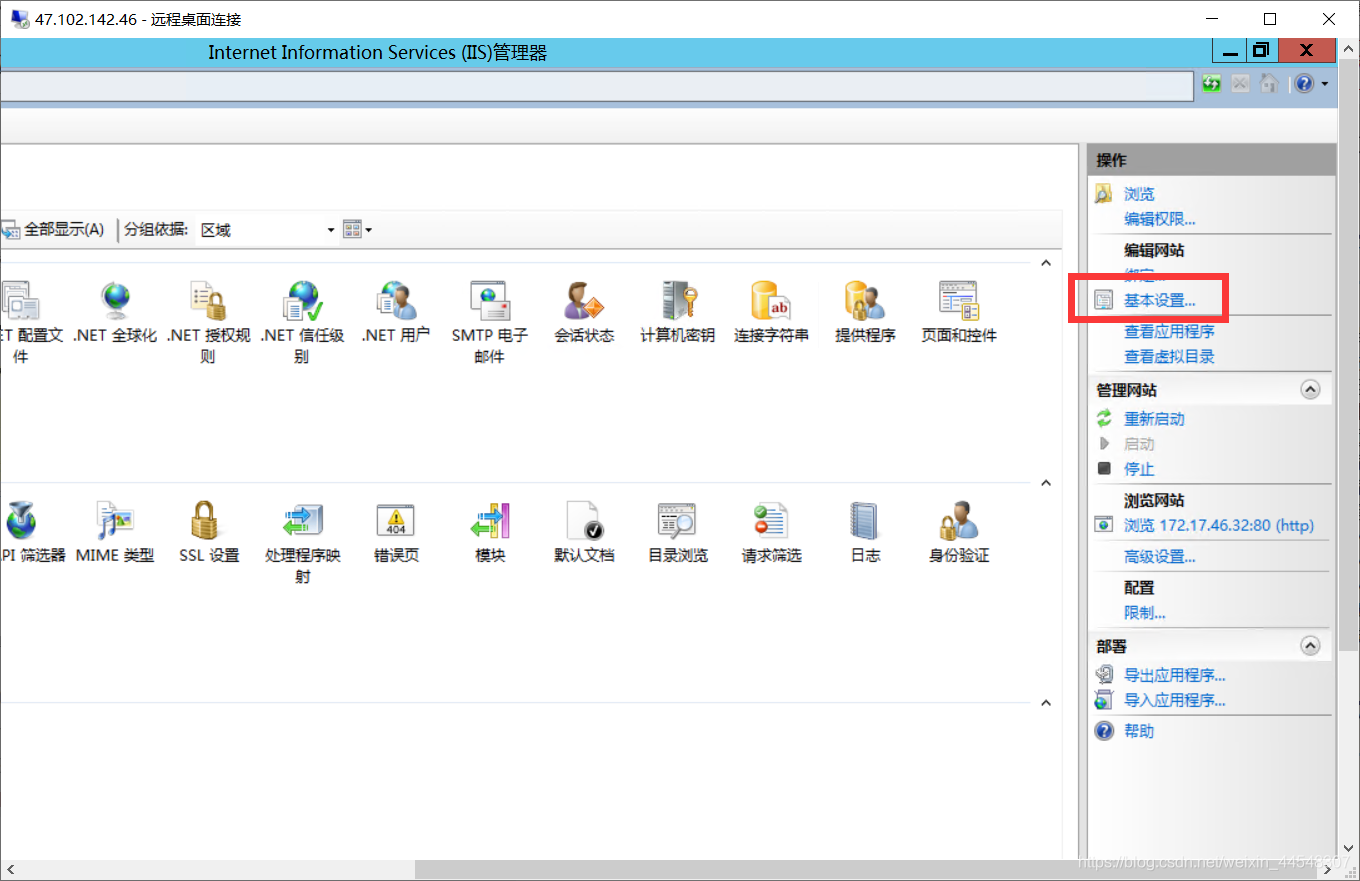This screenshot has width=1360, height=881.
Task: Open the 分组依据 区域 dropdown
Action: [267, 230]
